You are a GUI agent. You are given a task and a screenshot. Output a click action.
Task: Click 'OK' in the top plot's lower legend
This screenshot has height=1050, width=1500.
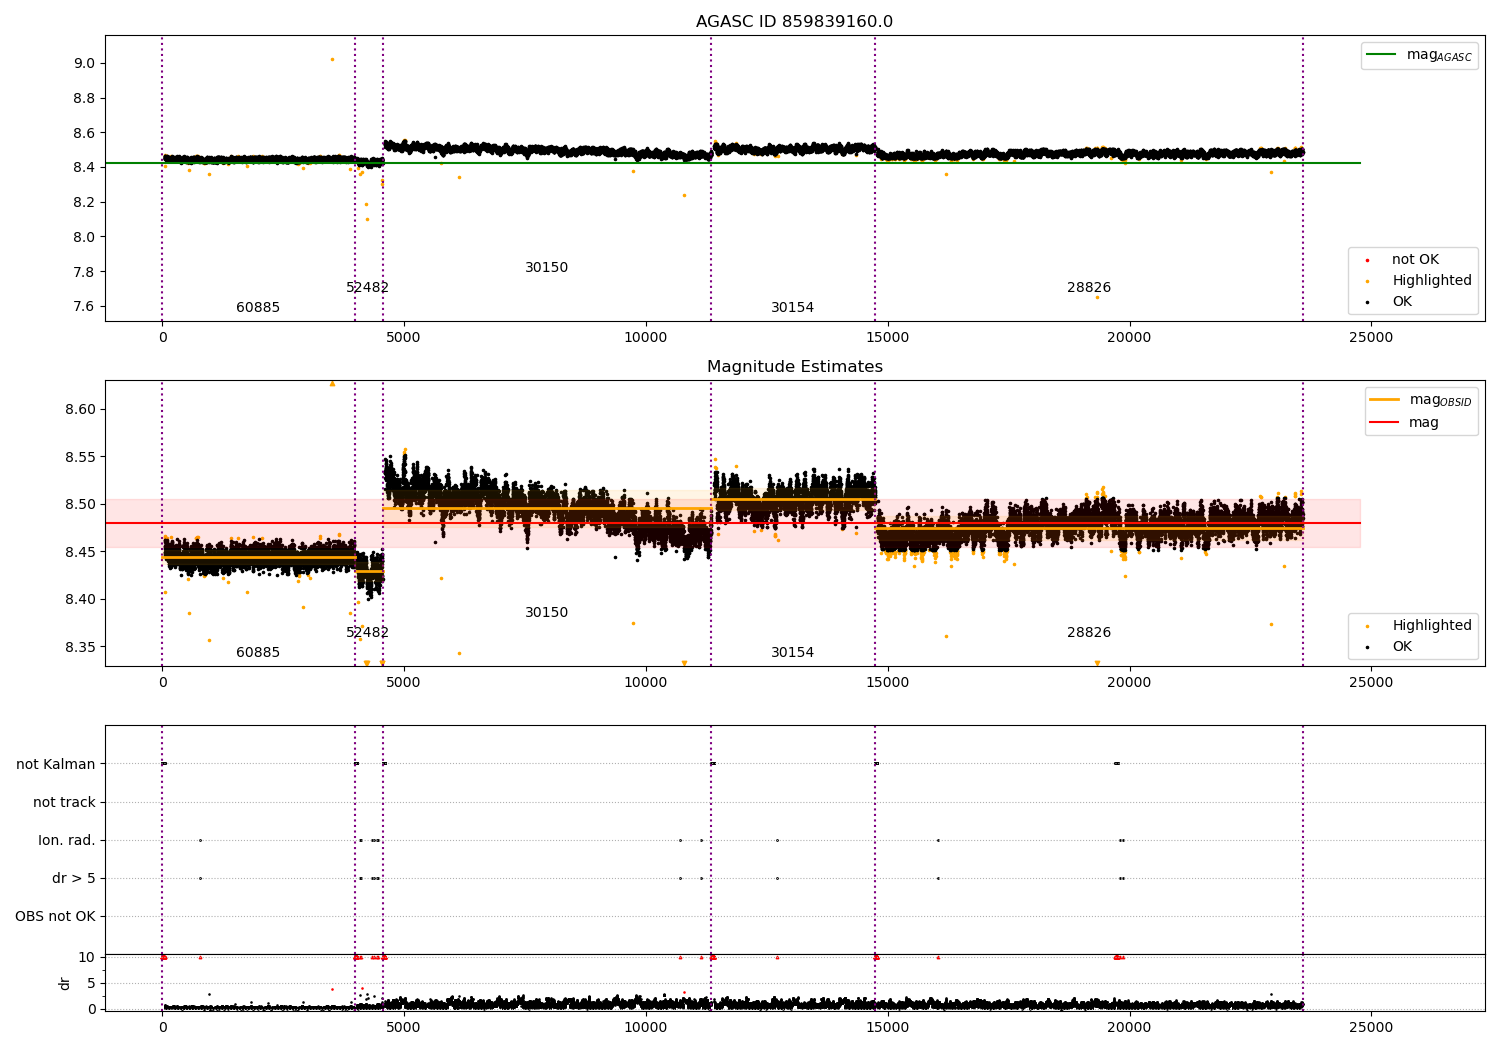coord(1391,302)
